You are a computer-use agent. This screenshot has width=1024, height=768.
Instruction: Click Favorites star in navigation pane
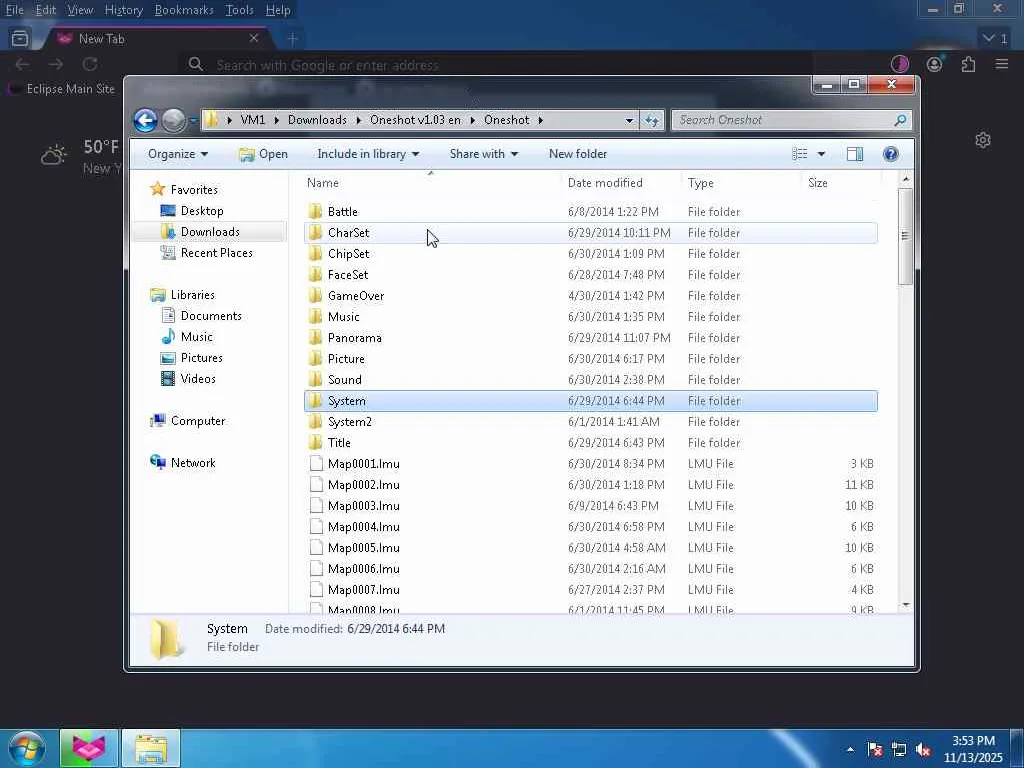pos(157,189)
